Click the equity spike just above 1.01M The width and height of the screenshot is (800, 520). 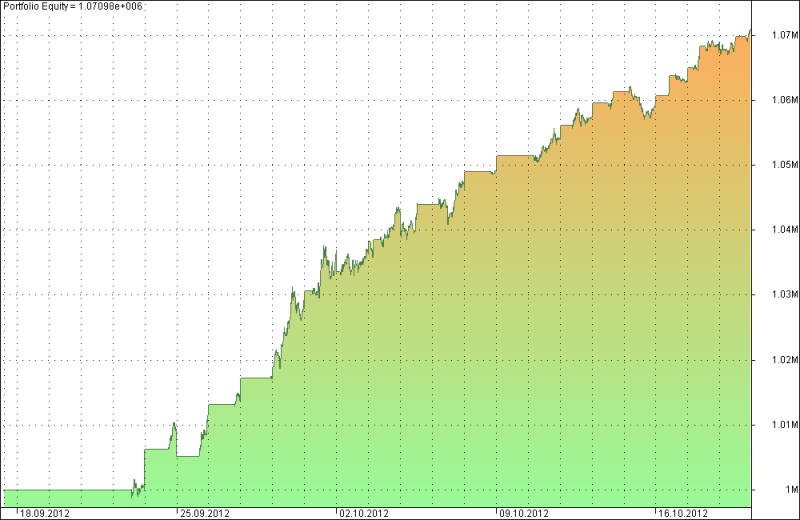point(174,425)
